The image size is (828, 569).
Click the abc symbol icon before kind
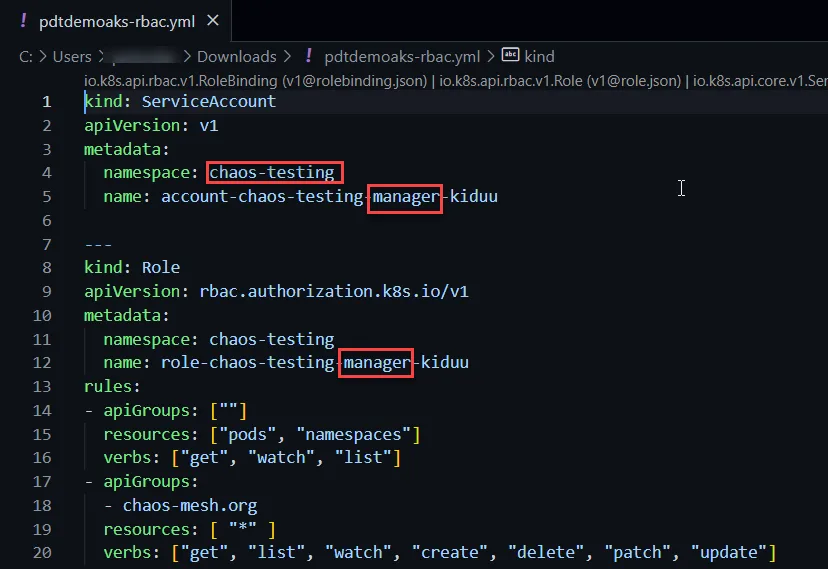pyautogui.click(x=510, y=54)
